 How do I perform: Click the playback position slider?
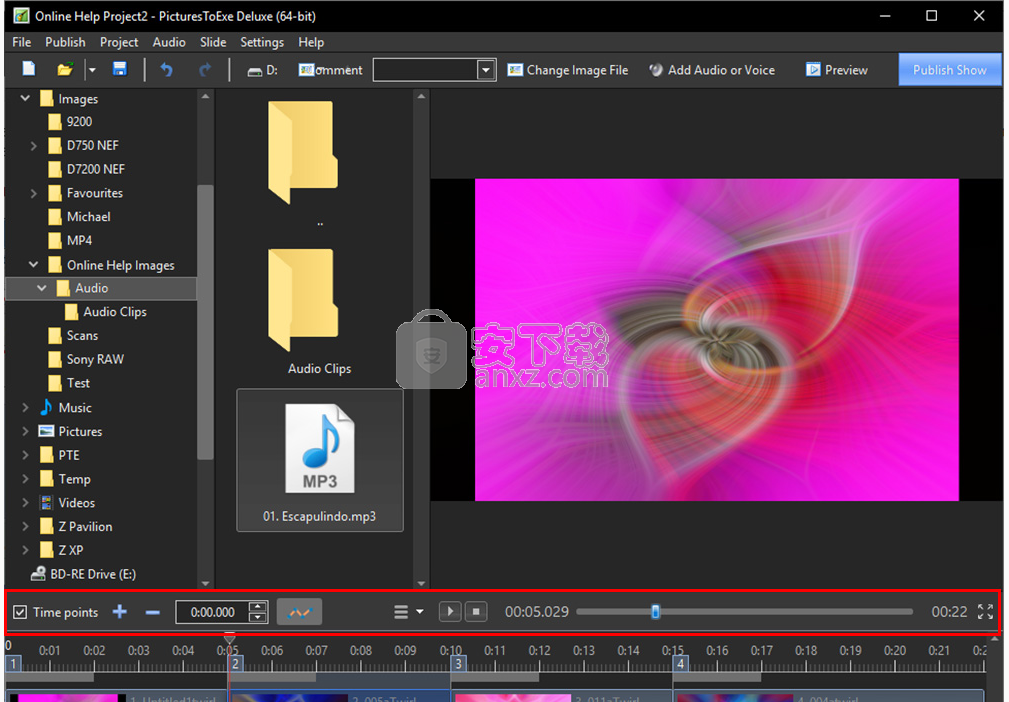click(x=745, y=611)
